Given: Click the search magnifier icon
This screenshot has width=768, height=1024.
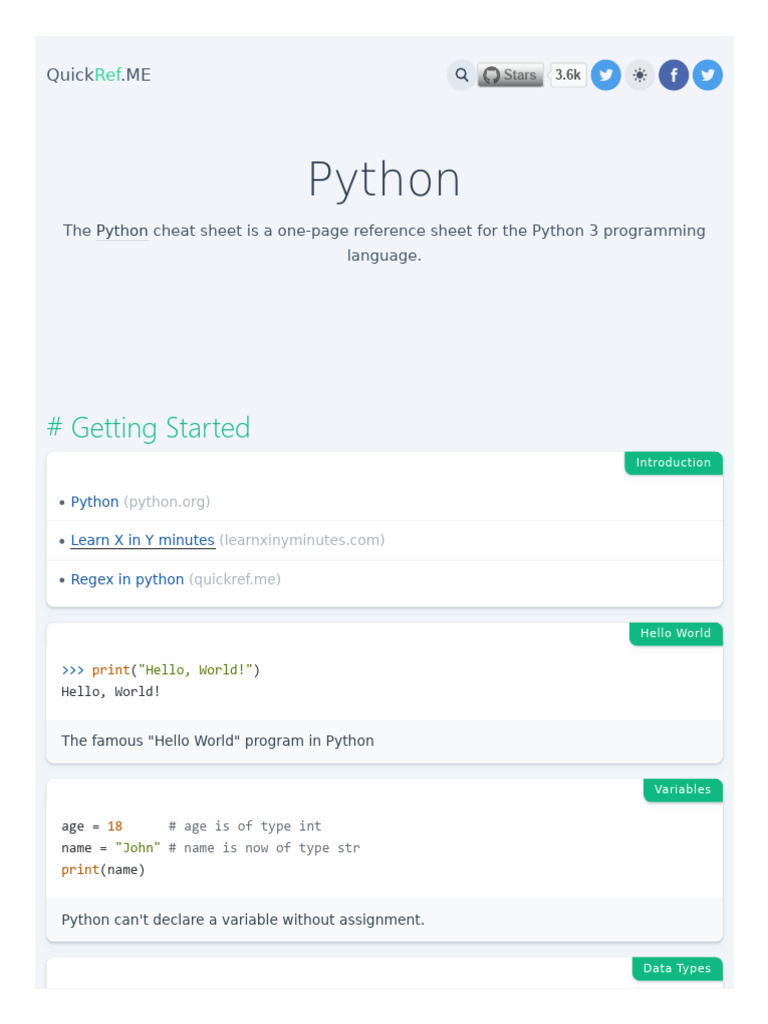Looking at the screenshot, I should 461,75.
